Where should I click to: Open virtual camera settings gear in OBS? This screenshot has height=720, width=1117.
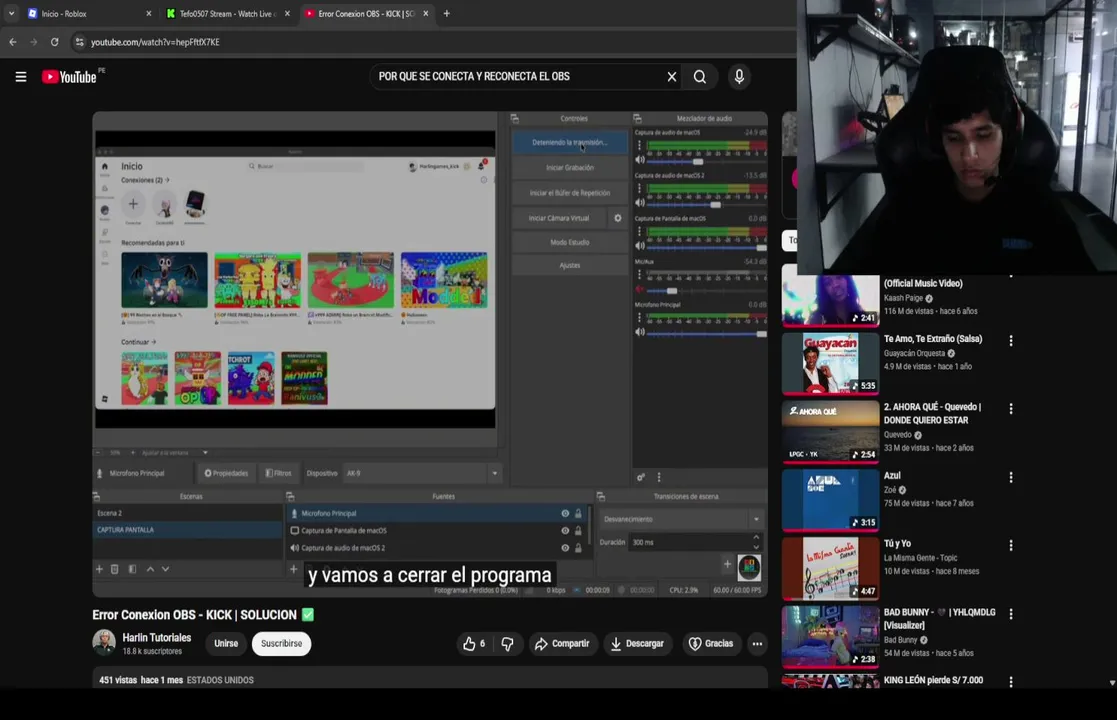(618, 218)
